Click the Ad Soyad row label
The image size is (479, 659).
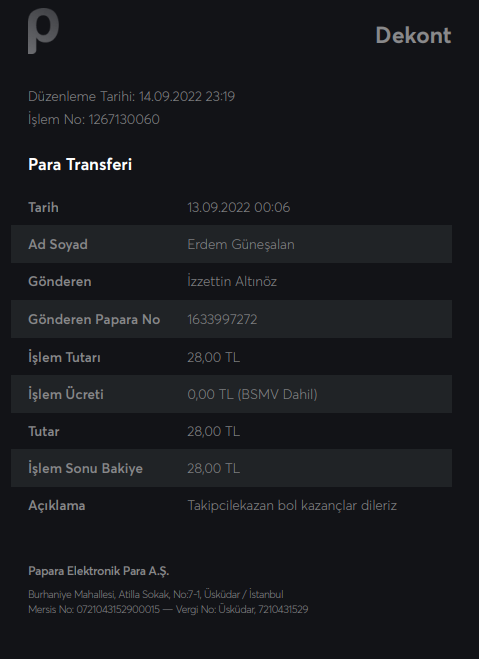tap(58, 244)
